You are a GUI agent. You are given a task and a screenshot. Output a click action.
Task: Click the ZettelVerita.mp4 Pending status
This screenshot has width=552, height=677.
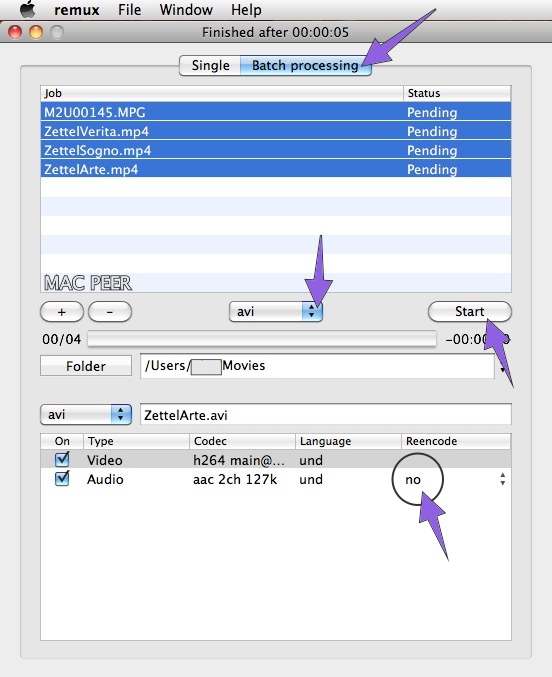coord(432,131)
